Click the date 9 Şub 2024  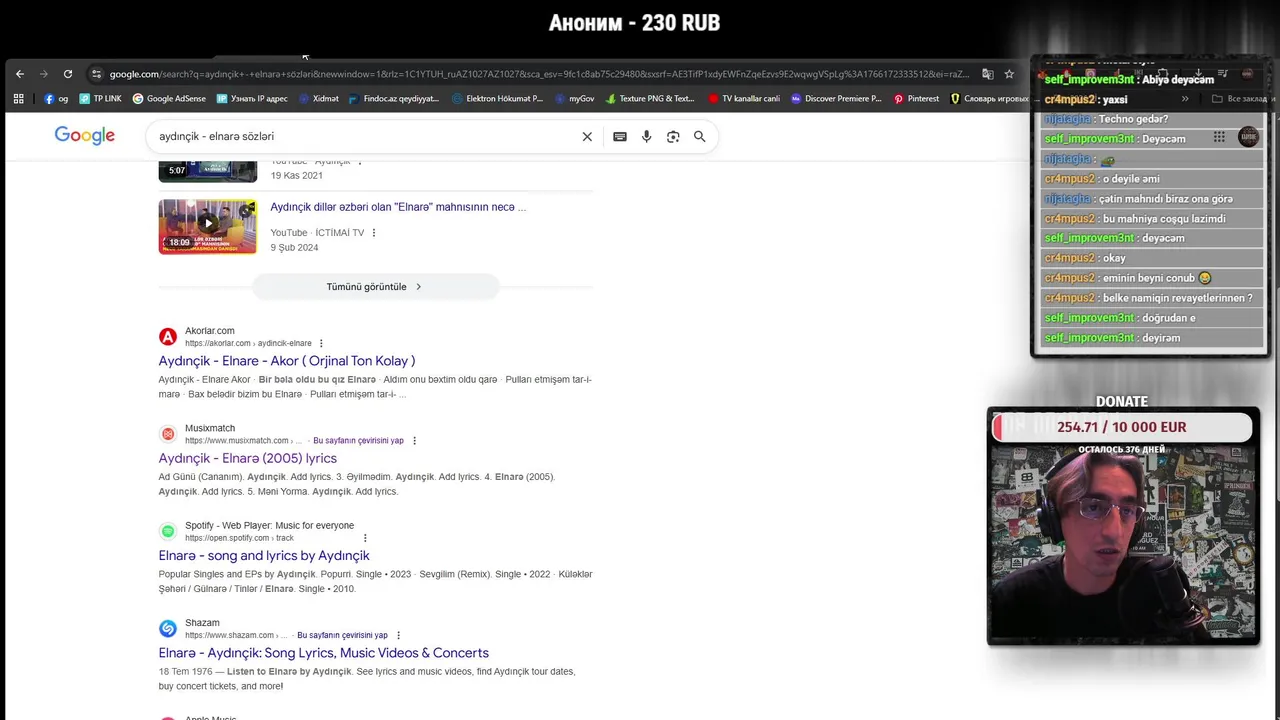click(x=294, y=248)
